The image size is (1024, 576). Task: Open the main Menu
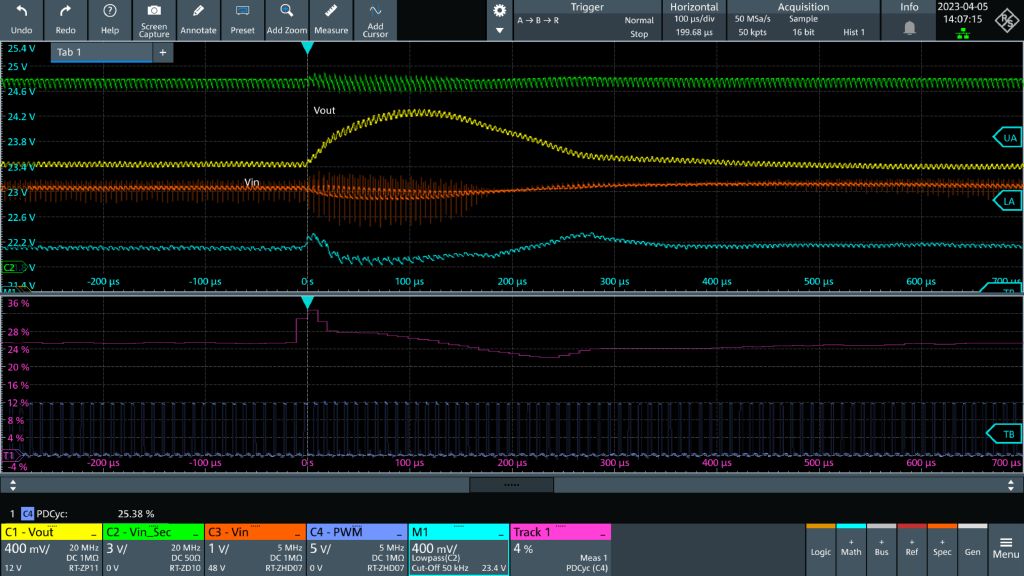(1005, 549)
